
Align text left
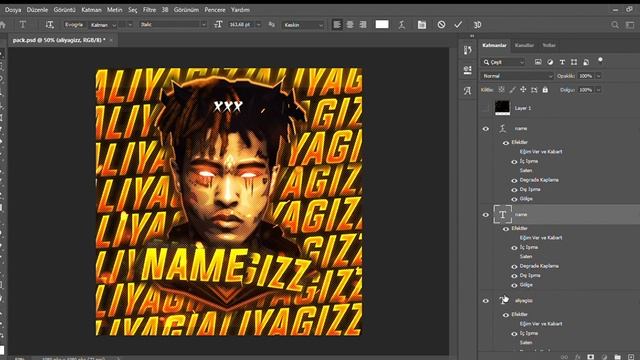[x=337, y=24]
